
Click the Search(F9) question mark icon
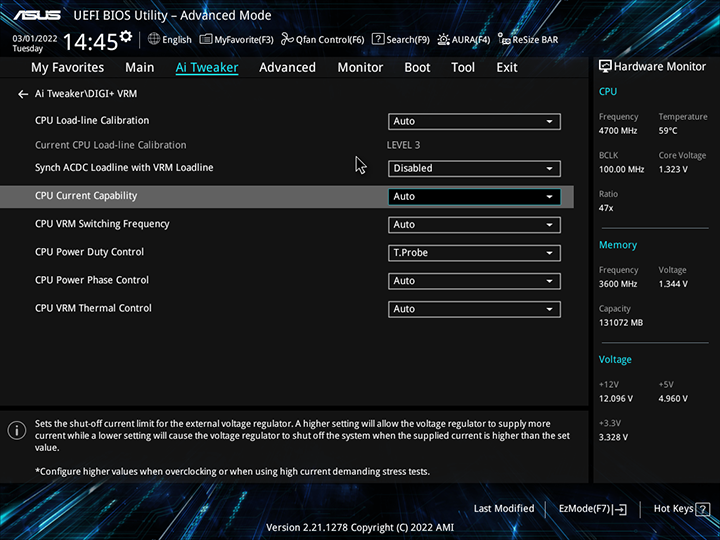pyautogui.click(x=378, y=40)
